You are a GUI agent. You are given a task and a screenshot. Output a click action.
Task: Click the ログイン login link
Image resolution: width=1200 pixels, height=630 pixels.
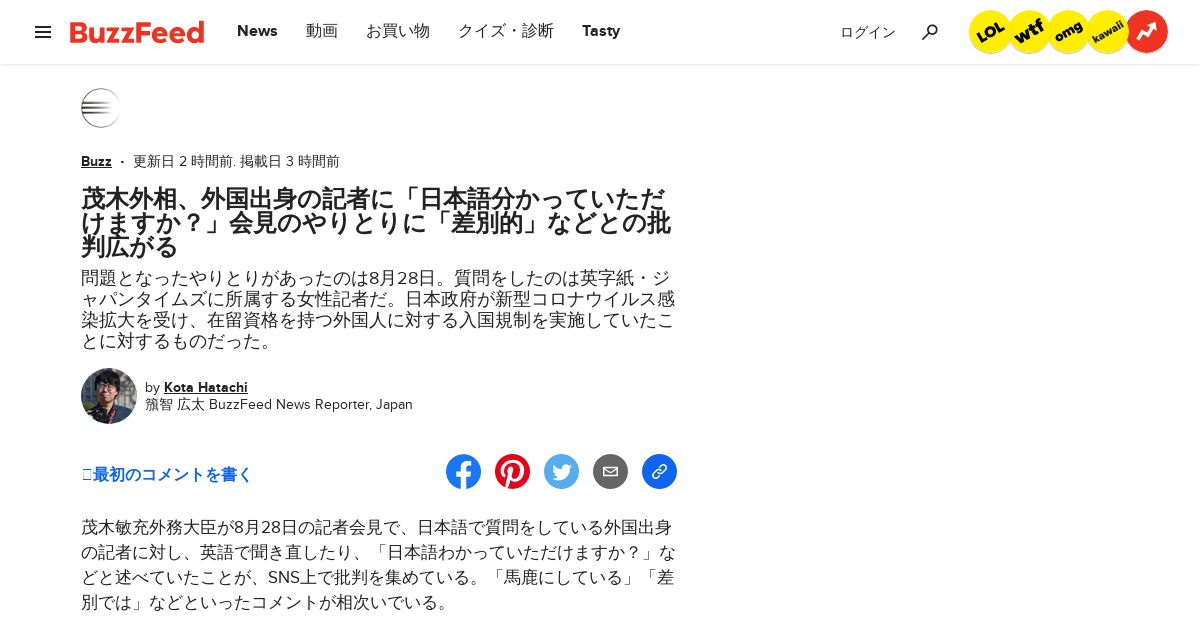pos(868,32)
